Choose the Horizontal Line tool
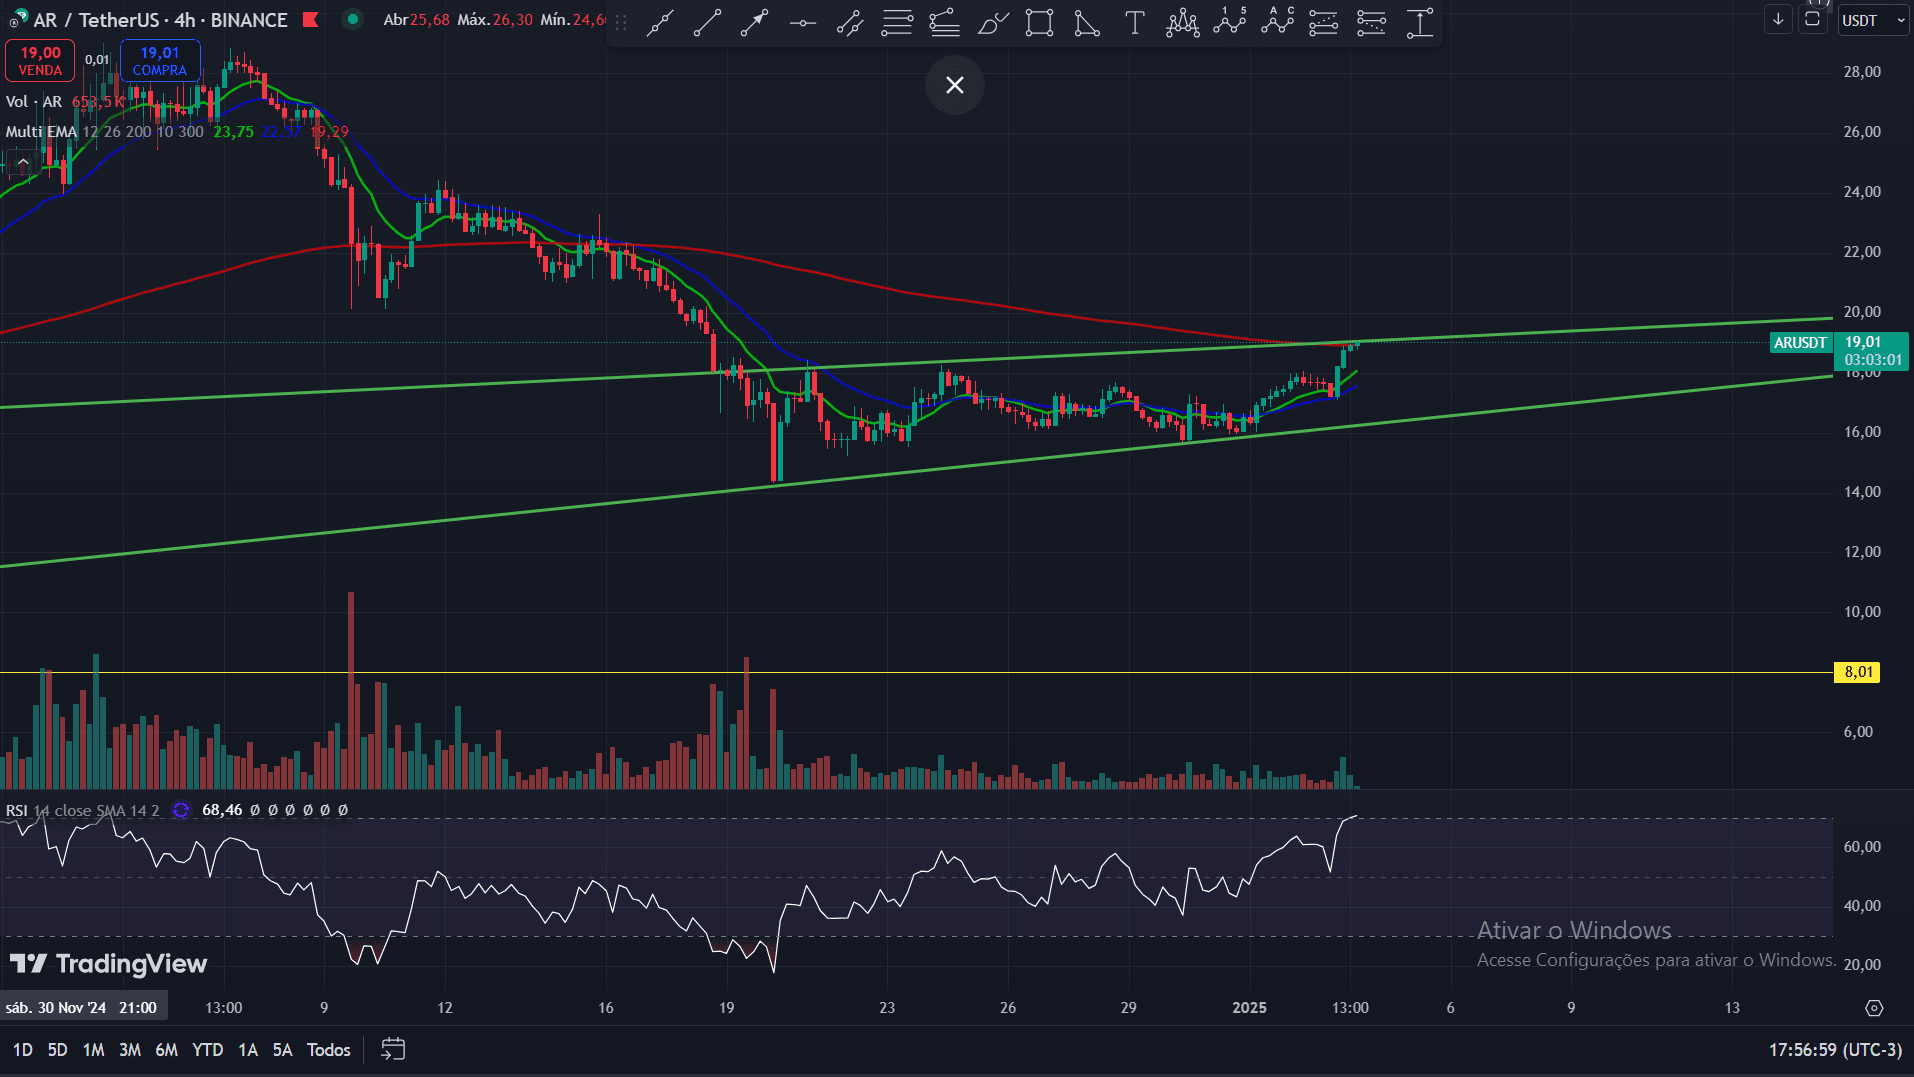Image resolution: width=1914 pixels, height=1077 pixels. click(802, 22)
